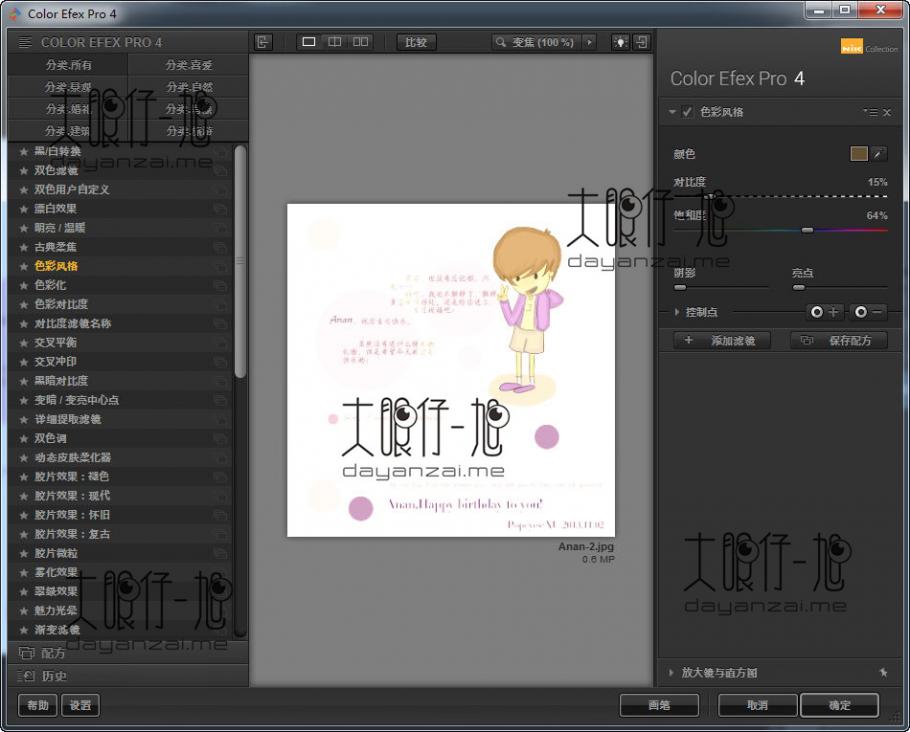Screen dimensions: 910x732
Task: Switch to single image view
Action: pyautogui.click(x=309, y=42)
